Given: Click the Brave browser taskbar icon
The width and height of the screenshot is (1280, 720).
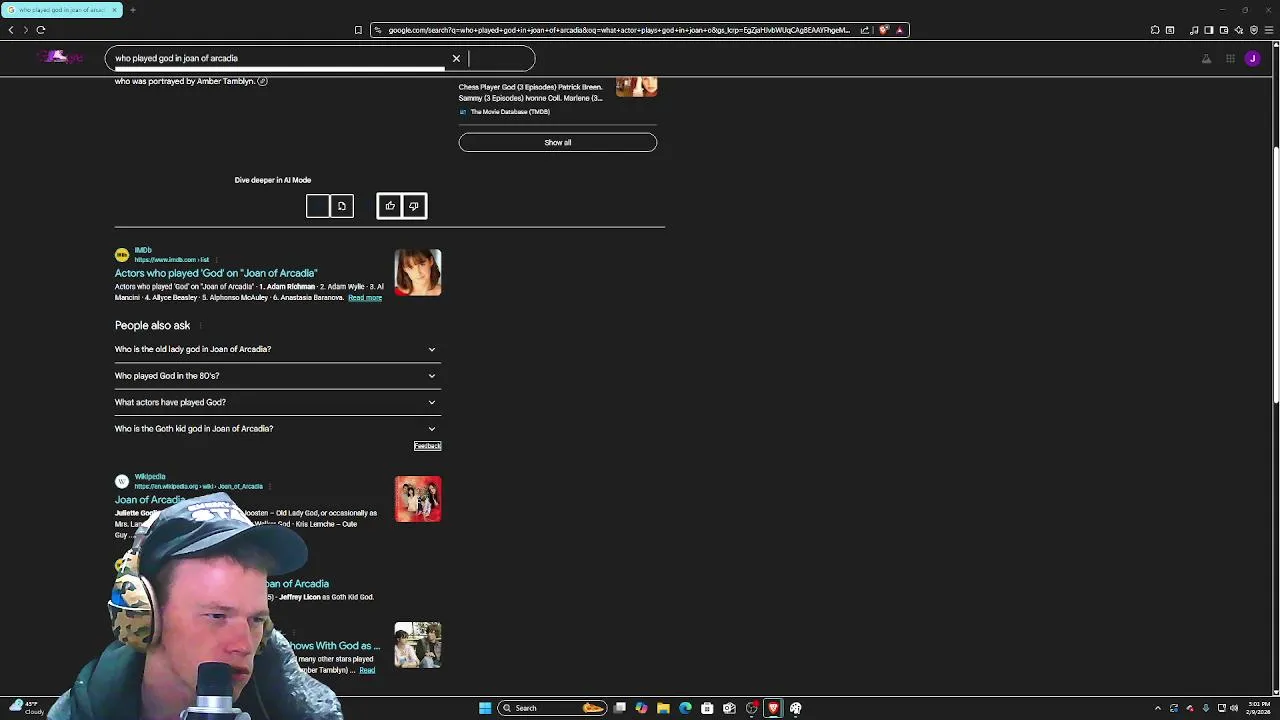Looking at the screenshot, I should pyautogui.click(x=773, y=708).
